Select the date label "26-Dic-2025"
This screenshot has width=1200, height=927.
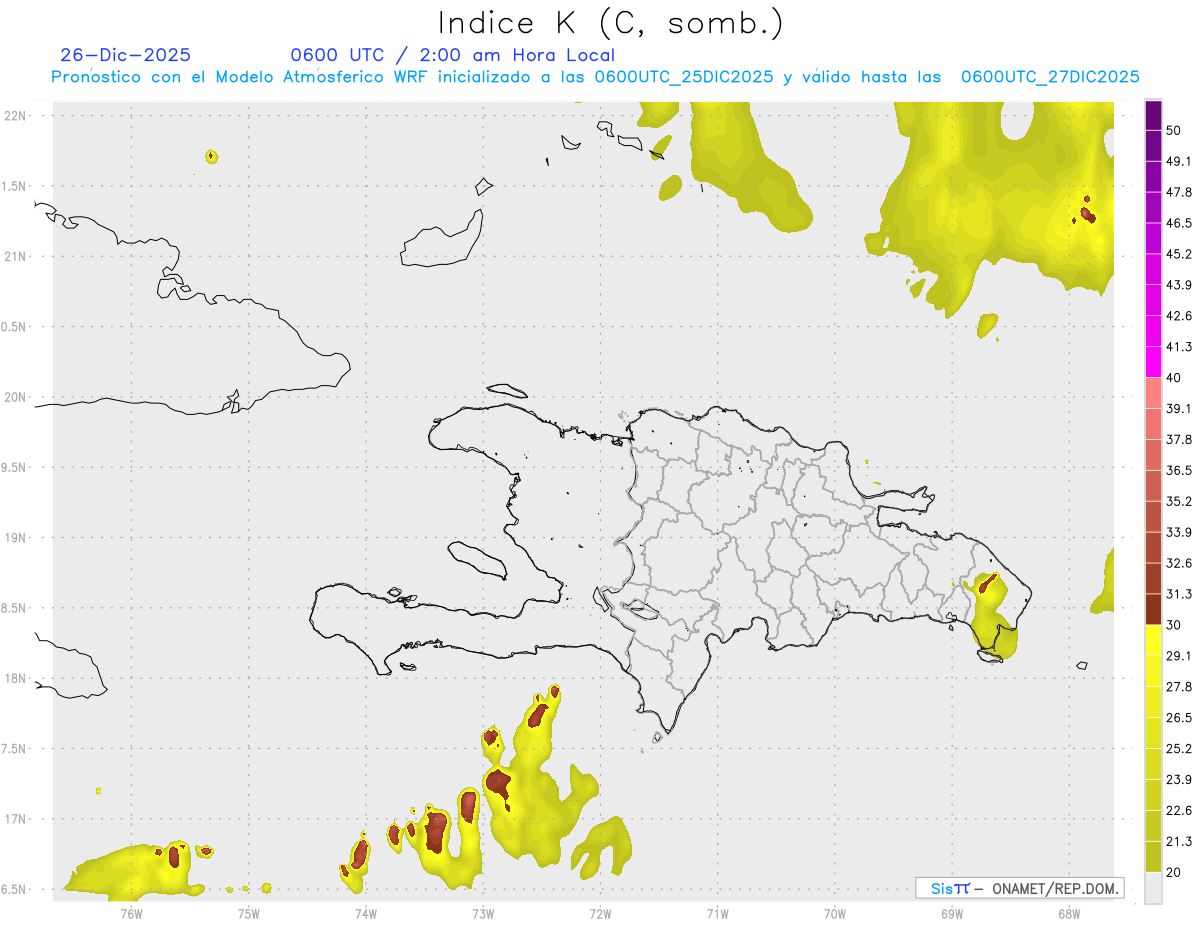pyautogui.click(x=126, y=55)
